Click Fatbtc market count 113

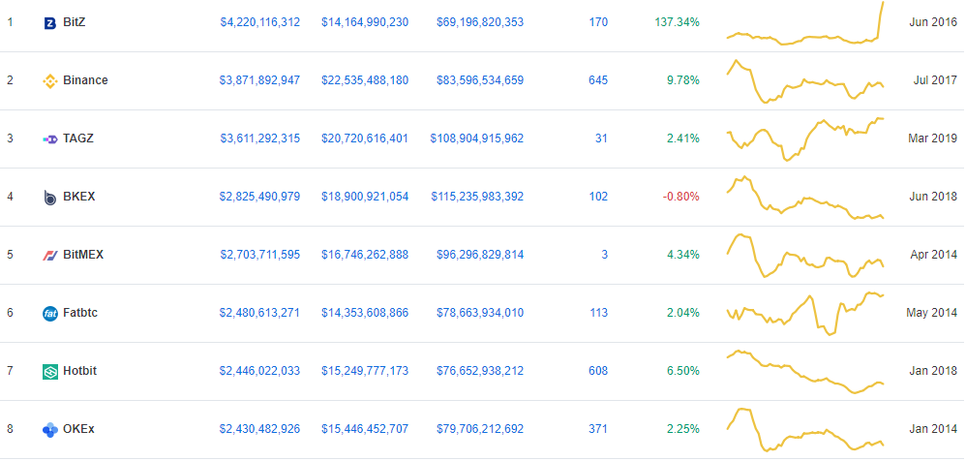(598, 312)
